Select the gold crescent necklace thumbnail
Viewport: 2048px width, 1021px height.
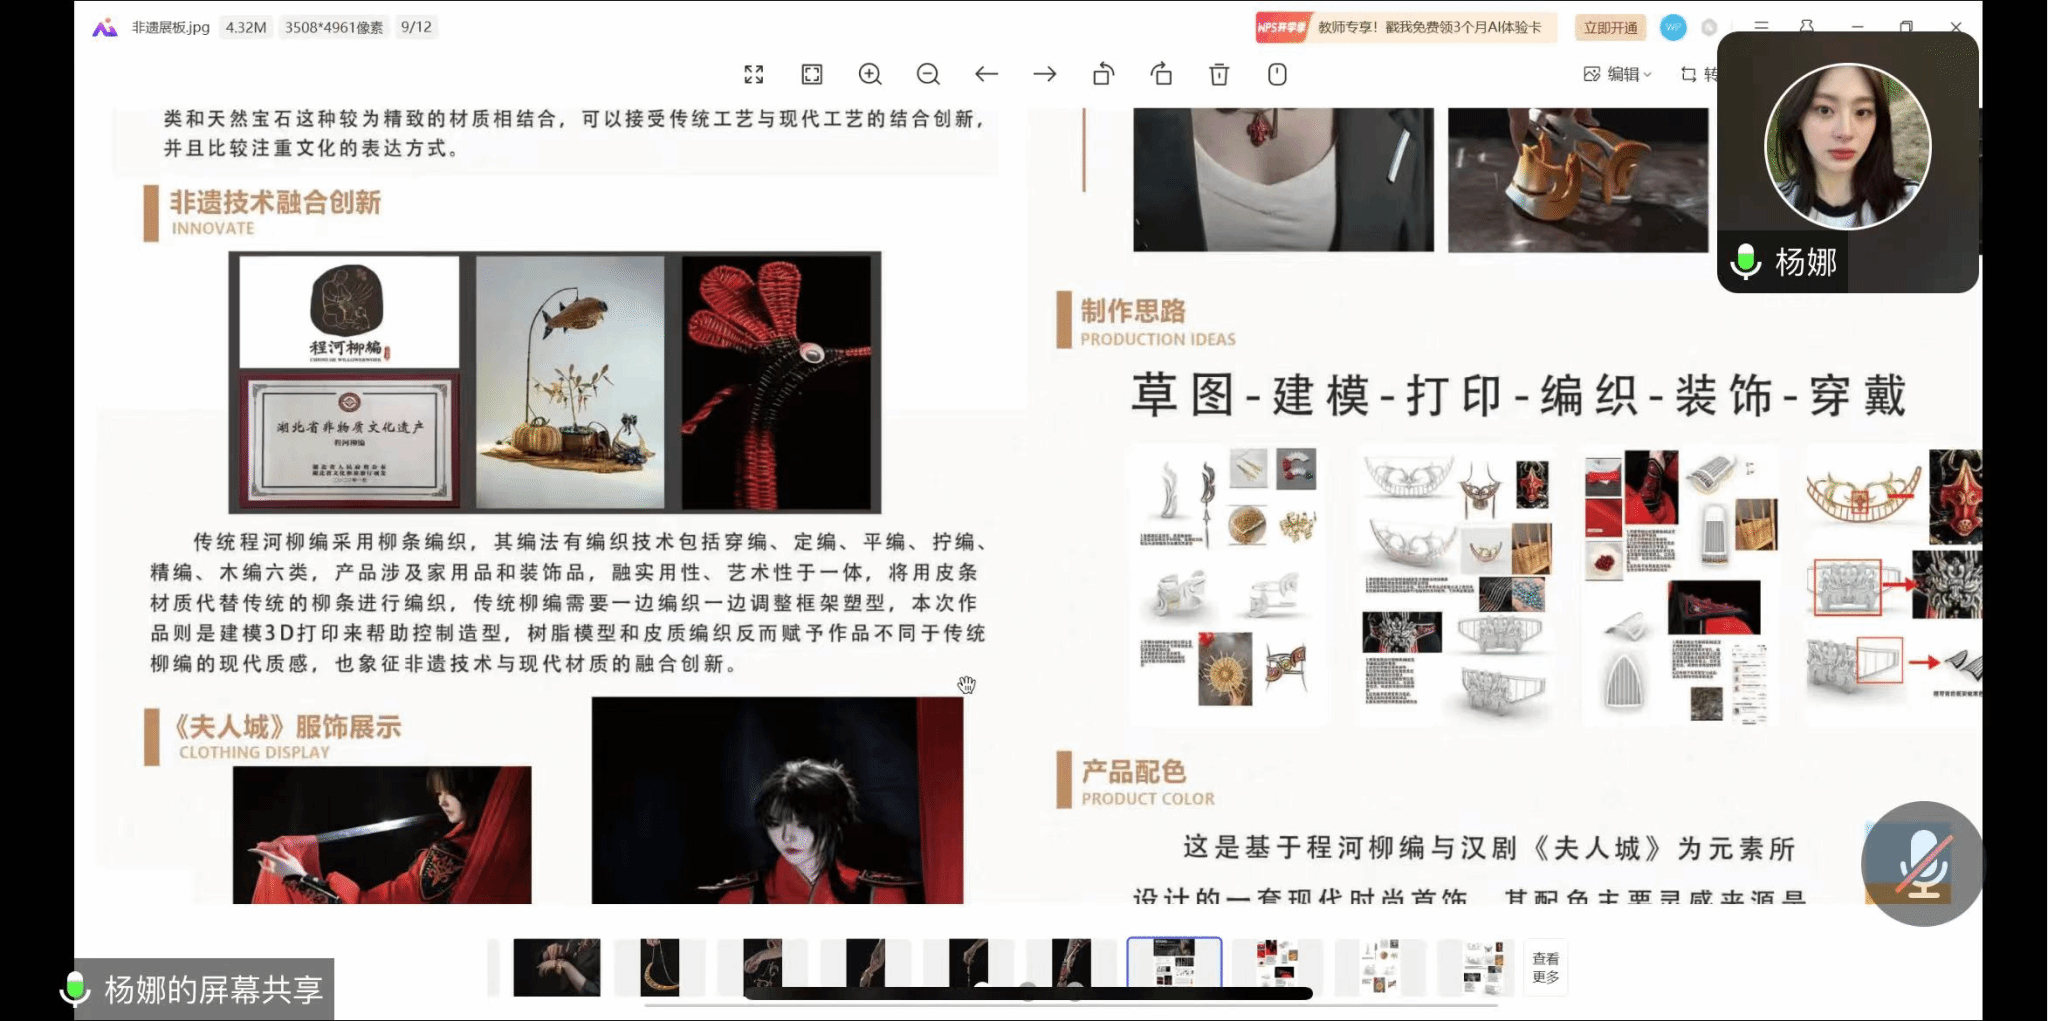tap(660, 967)
